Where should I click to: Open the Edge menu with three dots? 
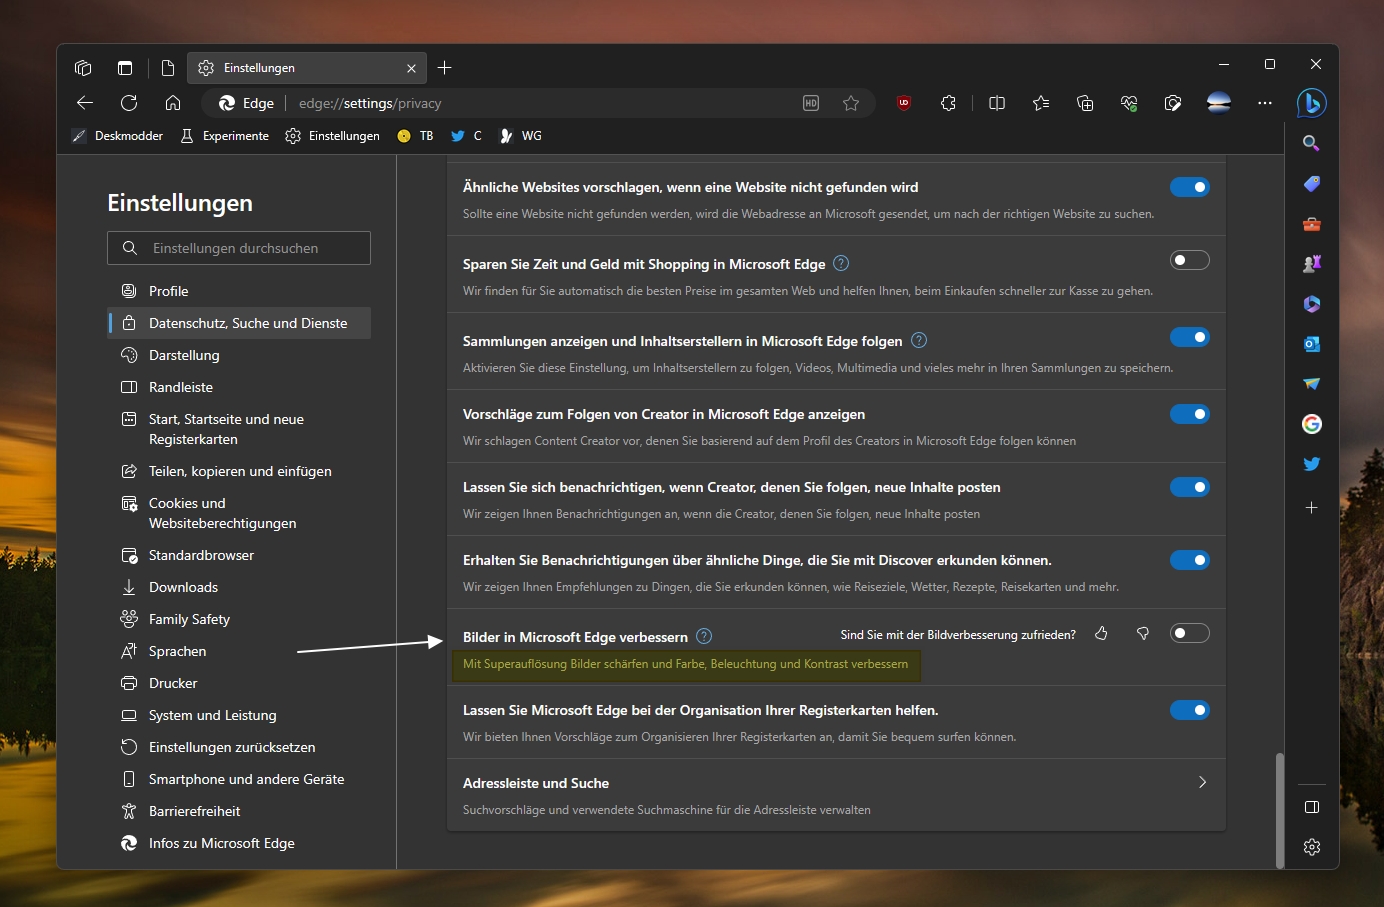[1265, 103]
